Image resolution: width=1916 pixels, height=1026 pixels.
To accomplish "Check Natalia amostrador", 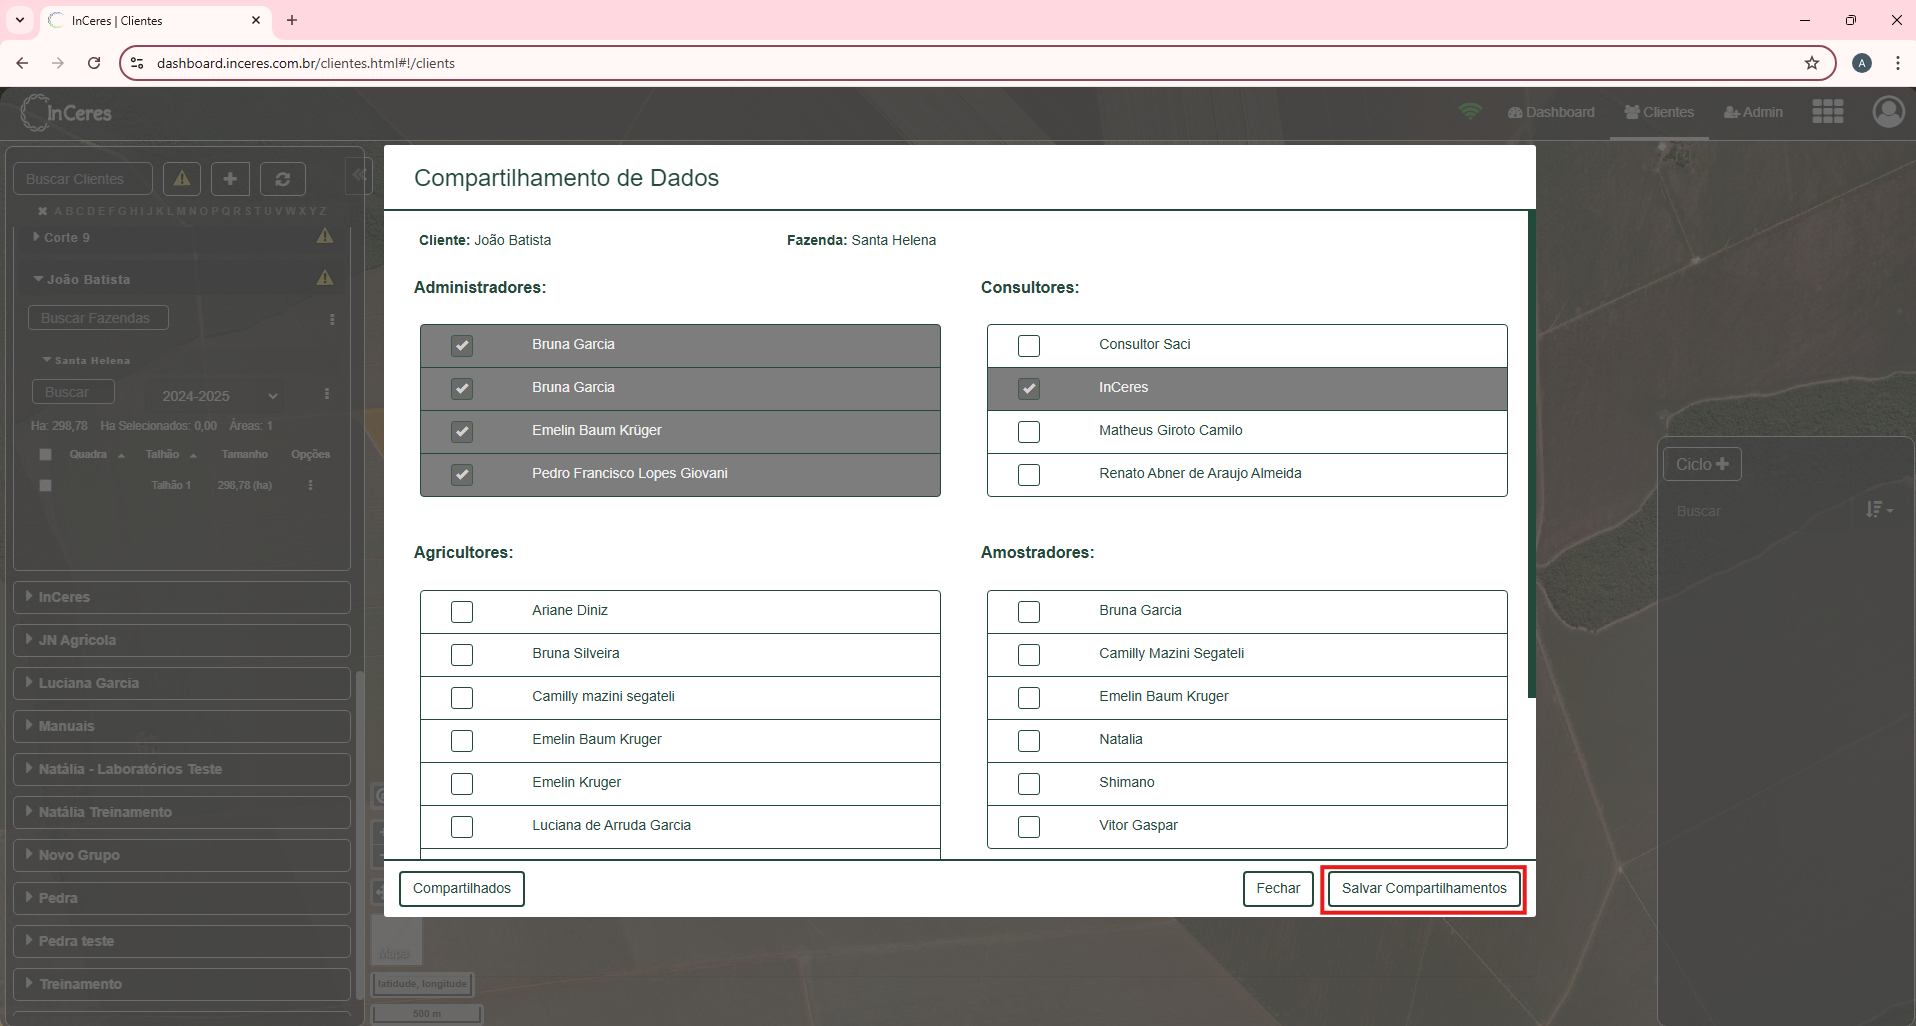I will pyautogui.click(x=1029, y=741).
